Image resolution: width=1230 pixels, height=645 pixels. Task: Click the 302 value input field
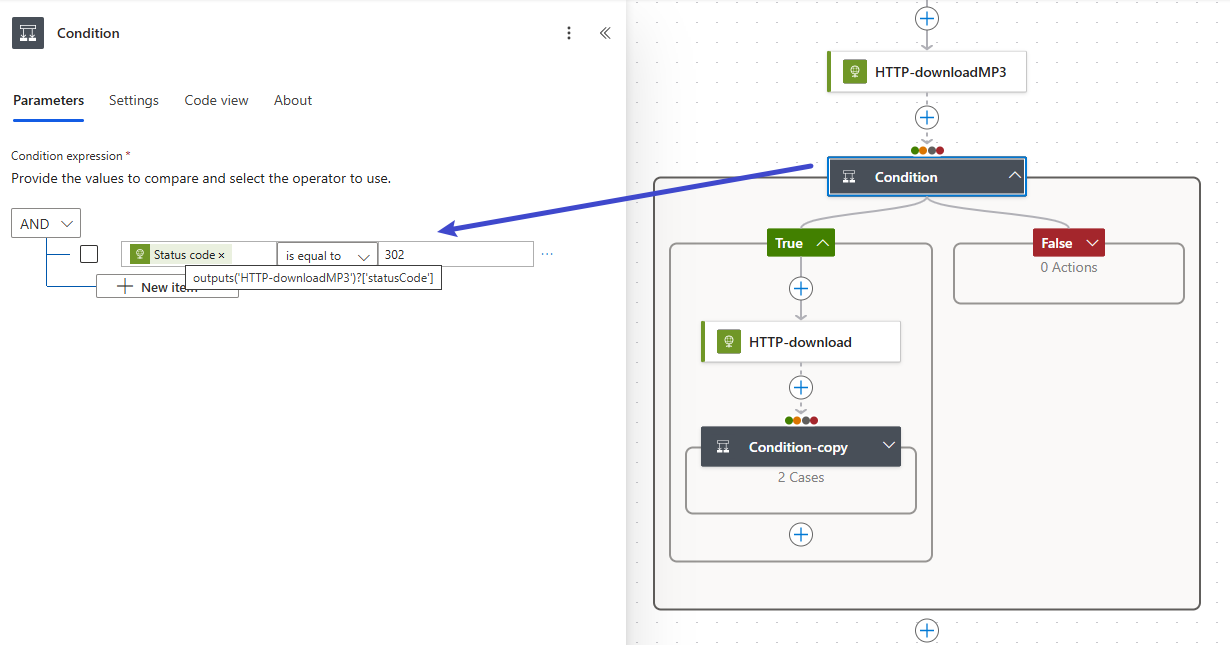tap(455, 255)
